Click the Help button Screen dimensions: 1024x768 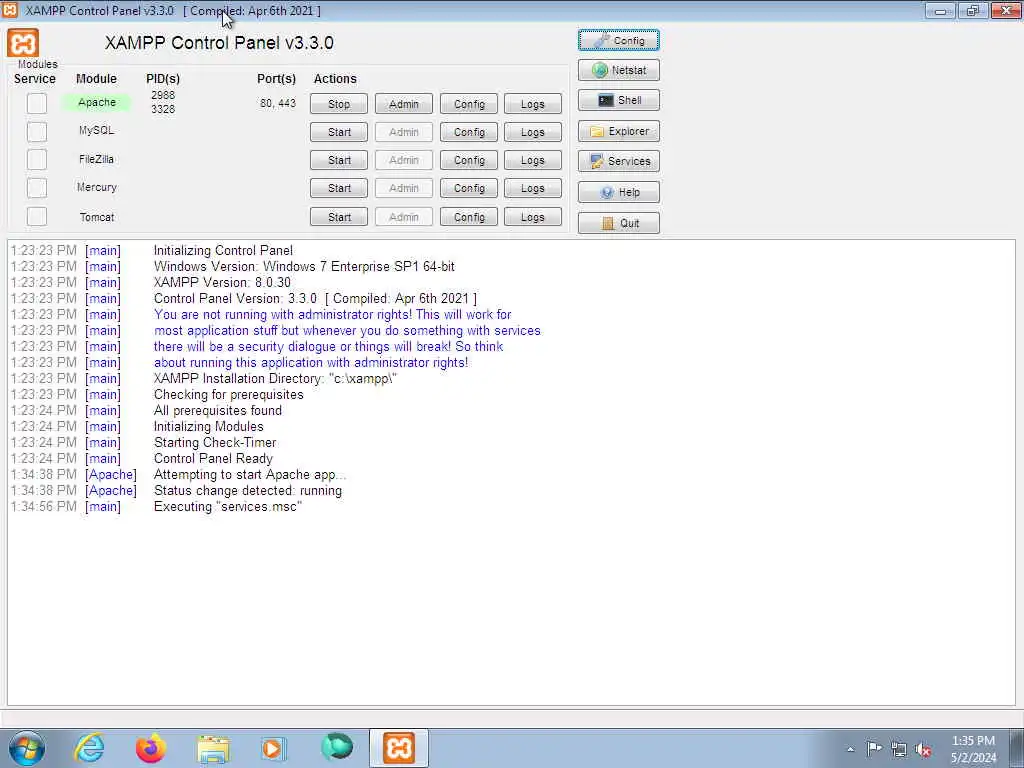click(618, 192)
